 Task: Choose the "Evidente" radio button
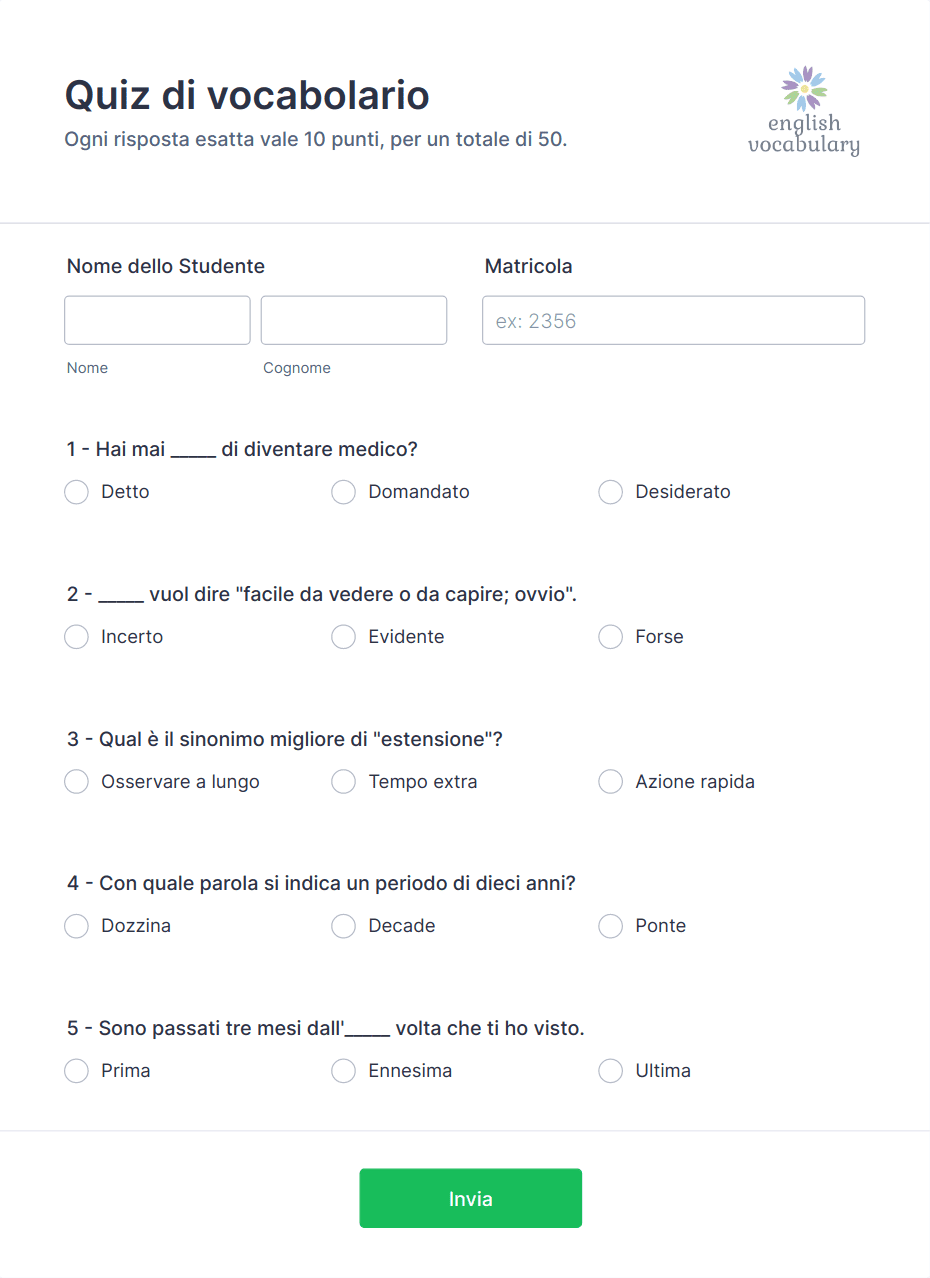coord(343,637)
